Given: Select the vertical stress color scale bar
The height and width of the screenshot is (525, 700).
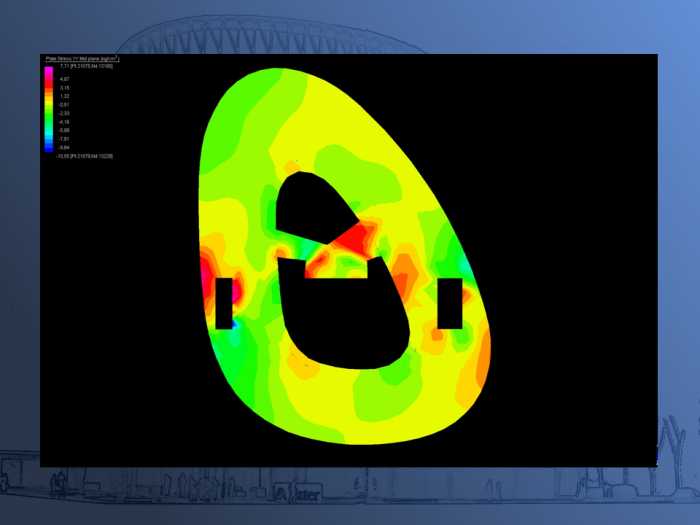Looking at the screenshot, I should pyautogui.click(x=49, y=110).
